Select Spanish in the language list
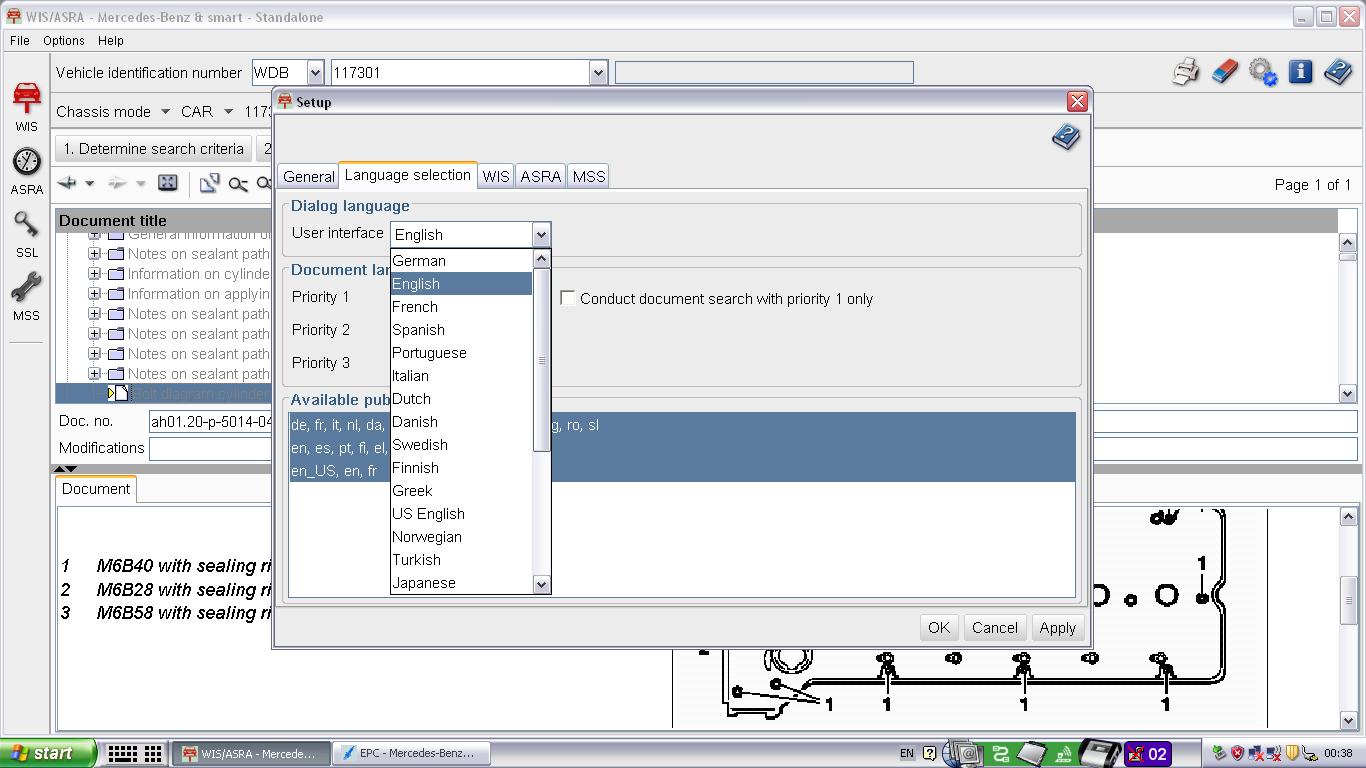Screen dimensions: 1366x768 [x=461, y=329]
